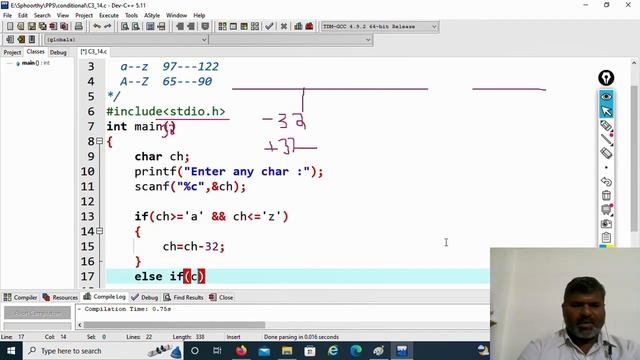
Task: Open the Find Results bottom tab
Action: tap(184, 297)
